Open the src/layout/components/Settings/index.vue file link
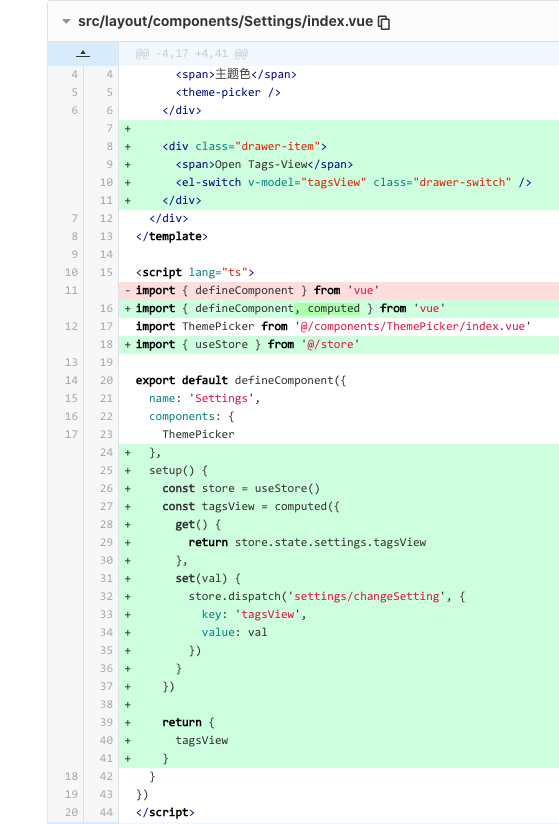559x824 pixels. [x=225, y=22]
